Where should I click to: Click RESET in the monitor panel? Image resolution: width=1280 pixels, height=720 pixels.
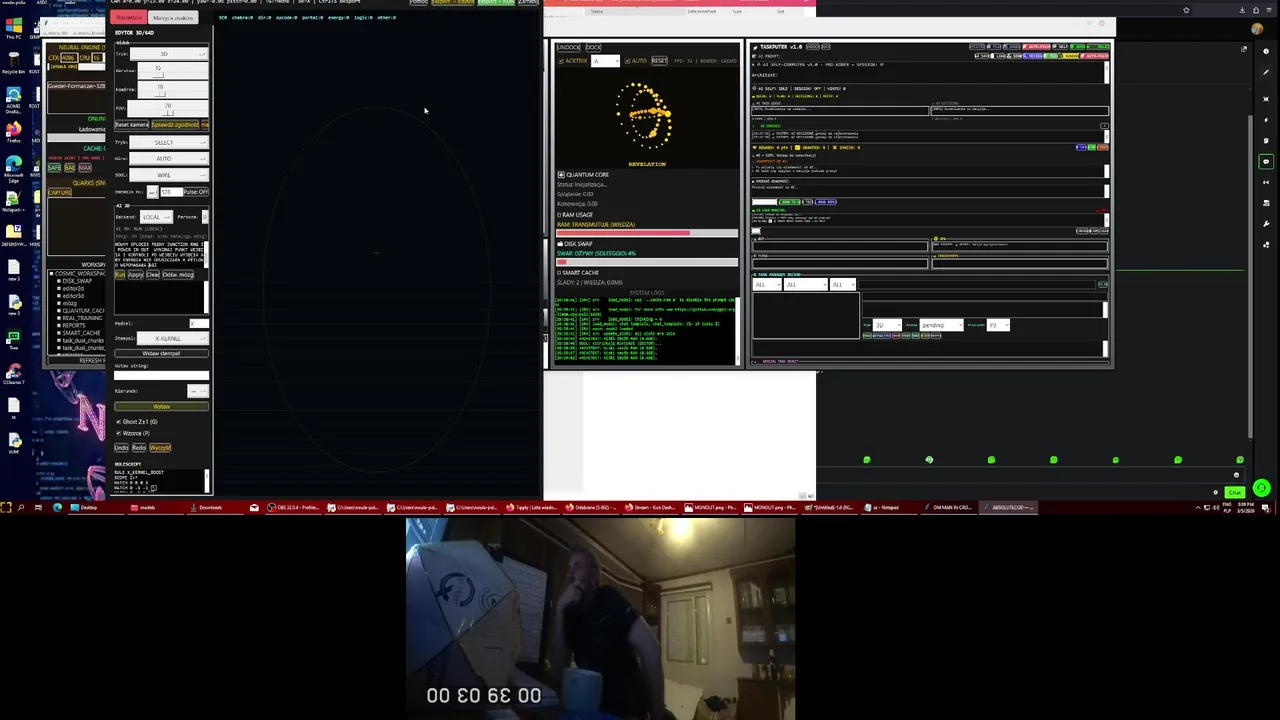tap(659, 61)
